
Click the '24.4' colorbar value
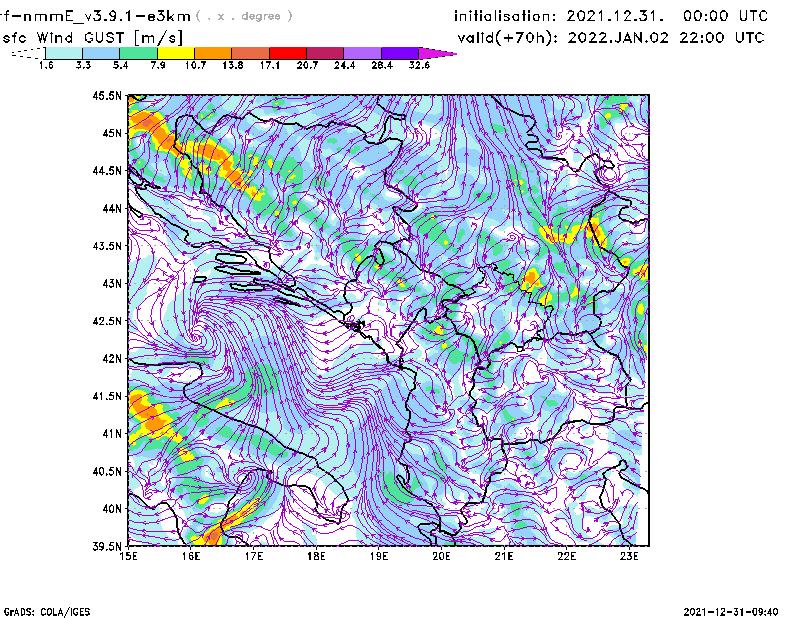point(344,65)
